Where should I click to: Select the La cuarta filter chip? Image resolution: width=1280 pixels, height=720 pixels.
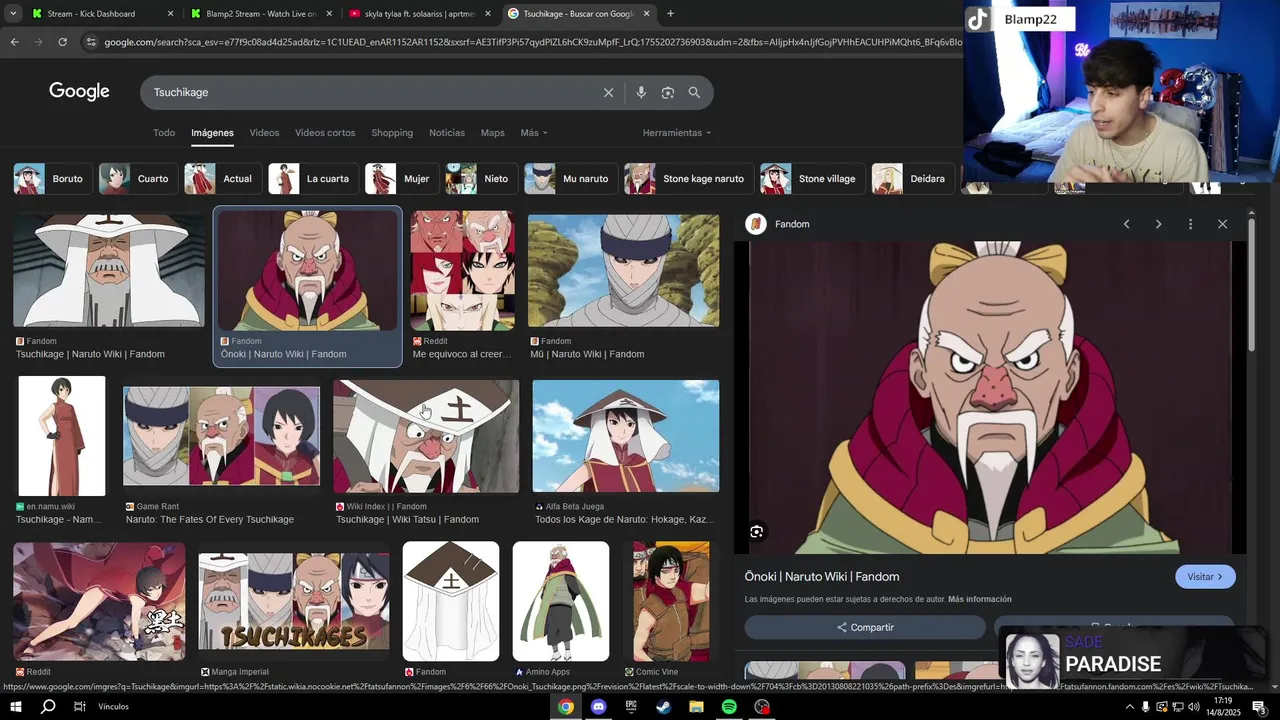tap(313, 179)
